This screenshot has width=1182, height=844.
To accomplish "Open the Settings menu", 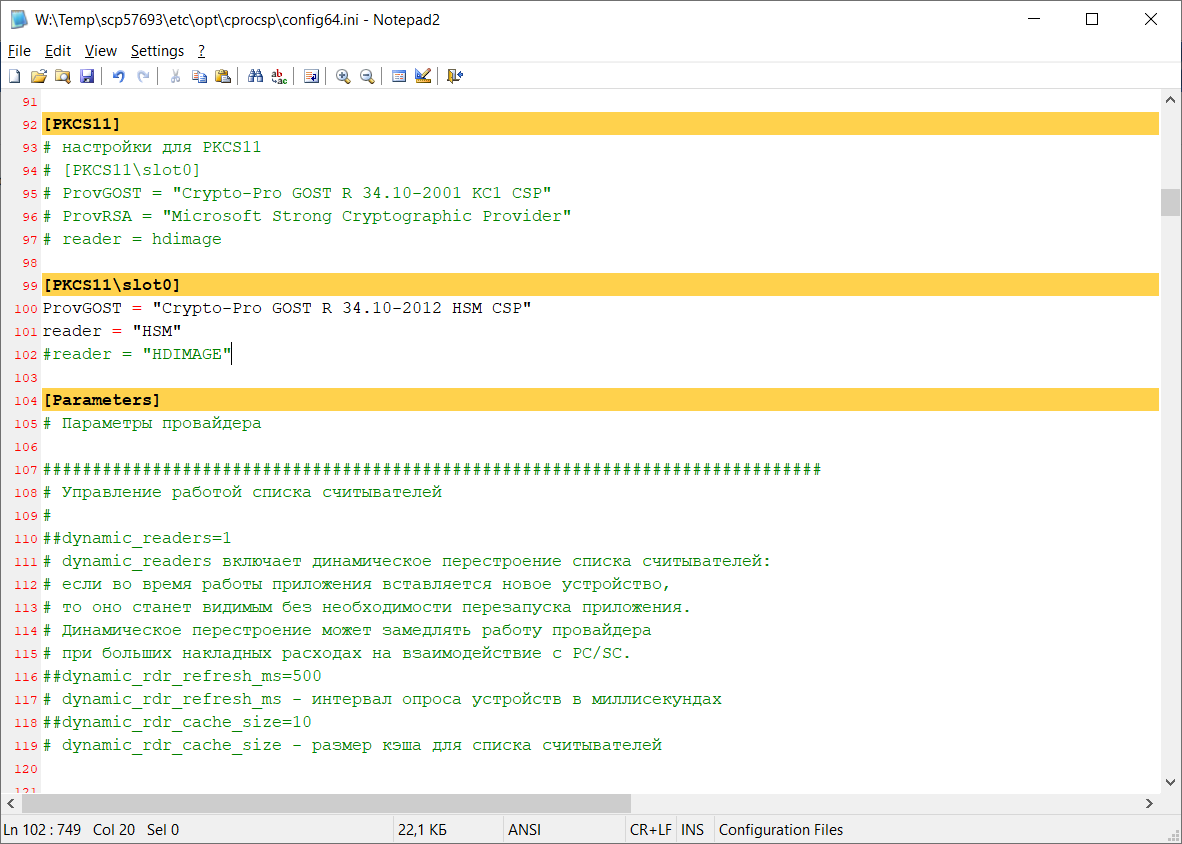I will tap(157, 51).
